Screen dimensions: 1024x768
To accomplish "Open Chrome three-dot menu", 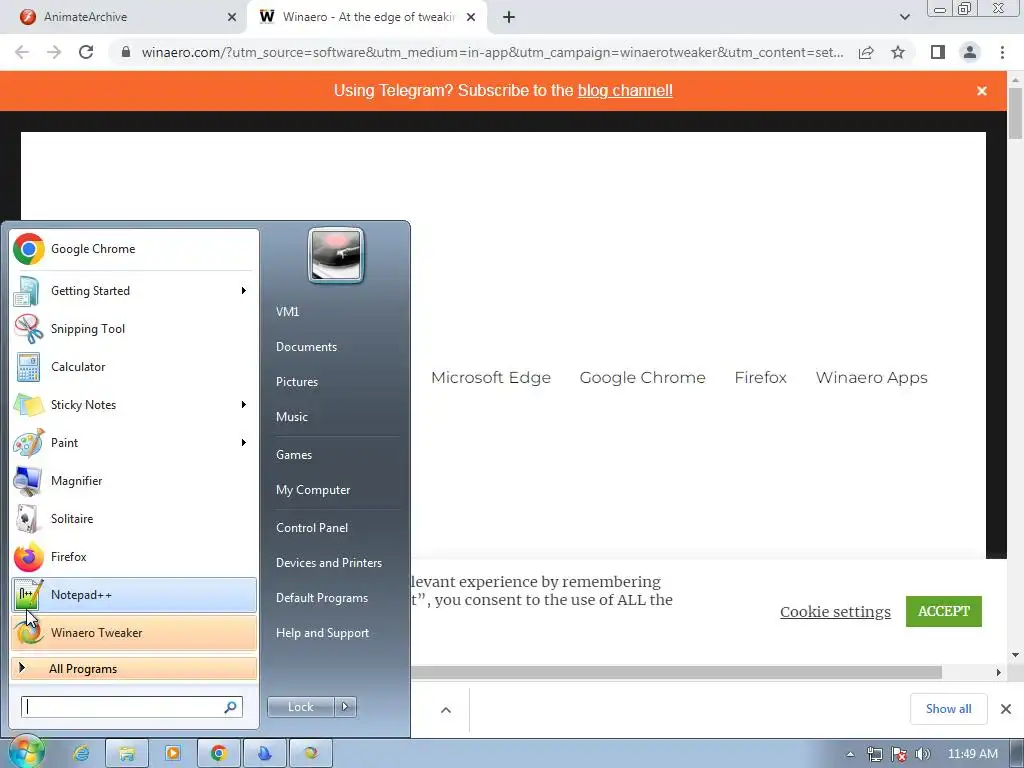I will click(x=1002, y=52).
